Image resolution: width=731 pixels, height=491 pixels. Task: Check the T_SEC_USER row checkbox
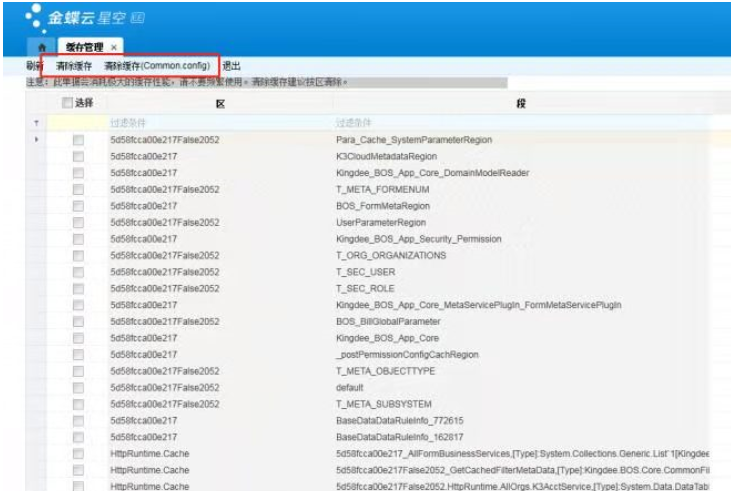[78, 272]
